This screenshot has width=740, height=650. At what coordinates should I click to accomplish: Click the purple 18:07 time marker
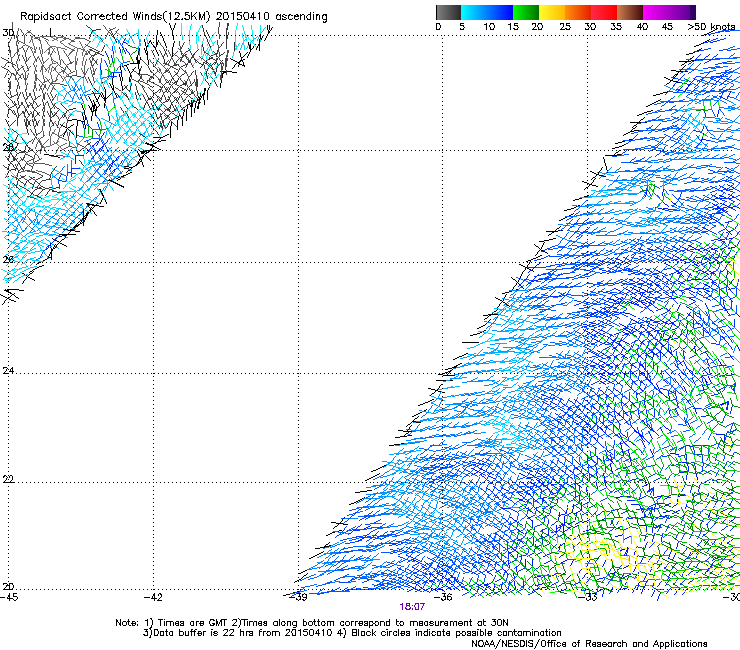412,607
